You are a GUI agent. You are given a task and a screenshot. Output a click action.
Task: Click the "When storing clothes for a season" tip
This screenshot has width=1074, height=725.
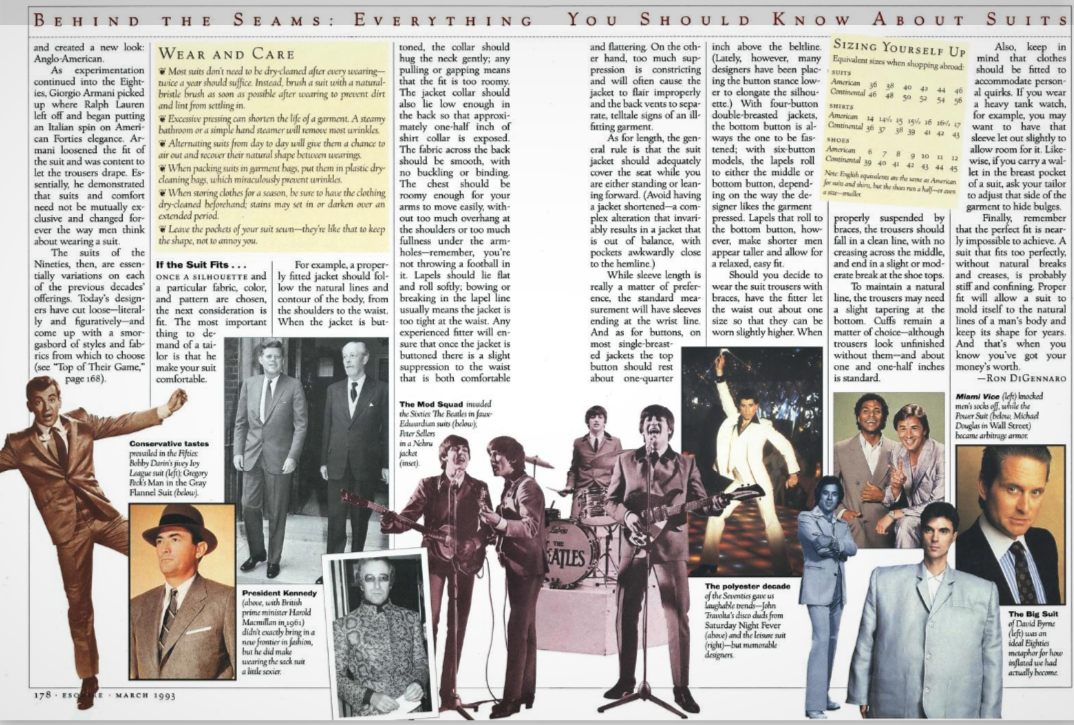click(272, 204)
